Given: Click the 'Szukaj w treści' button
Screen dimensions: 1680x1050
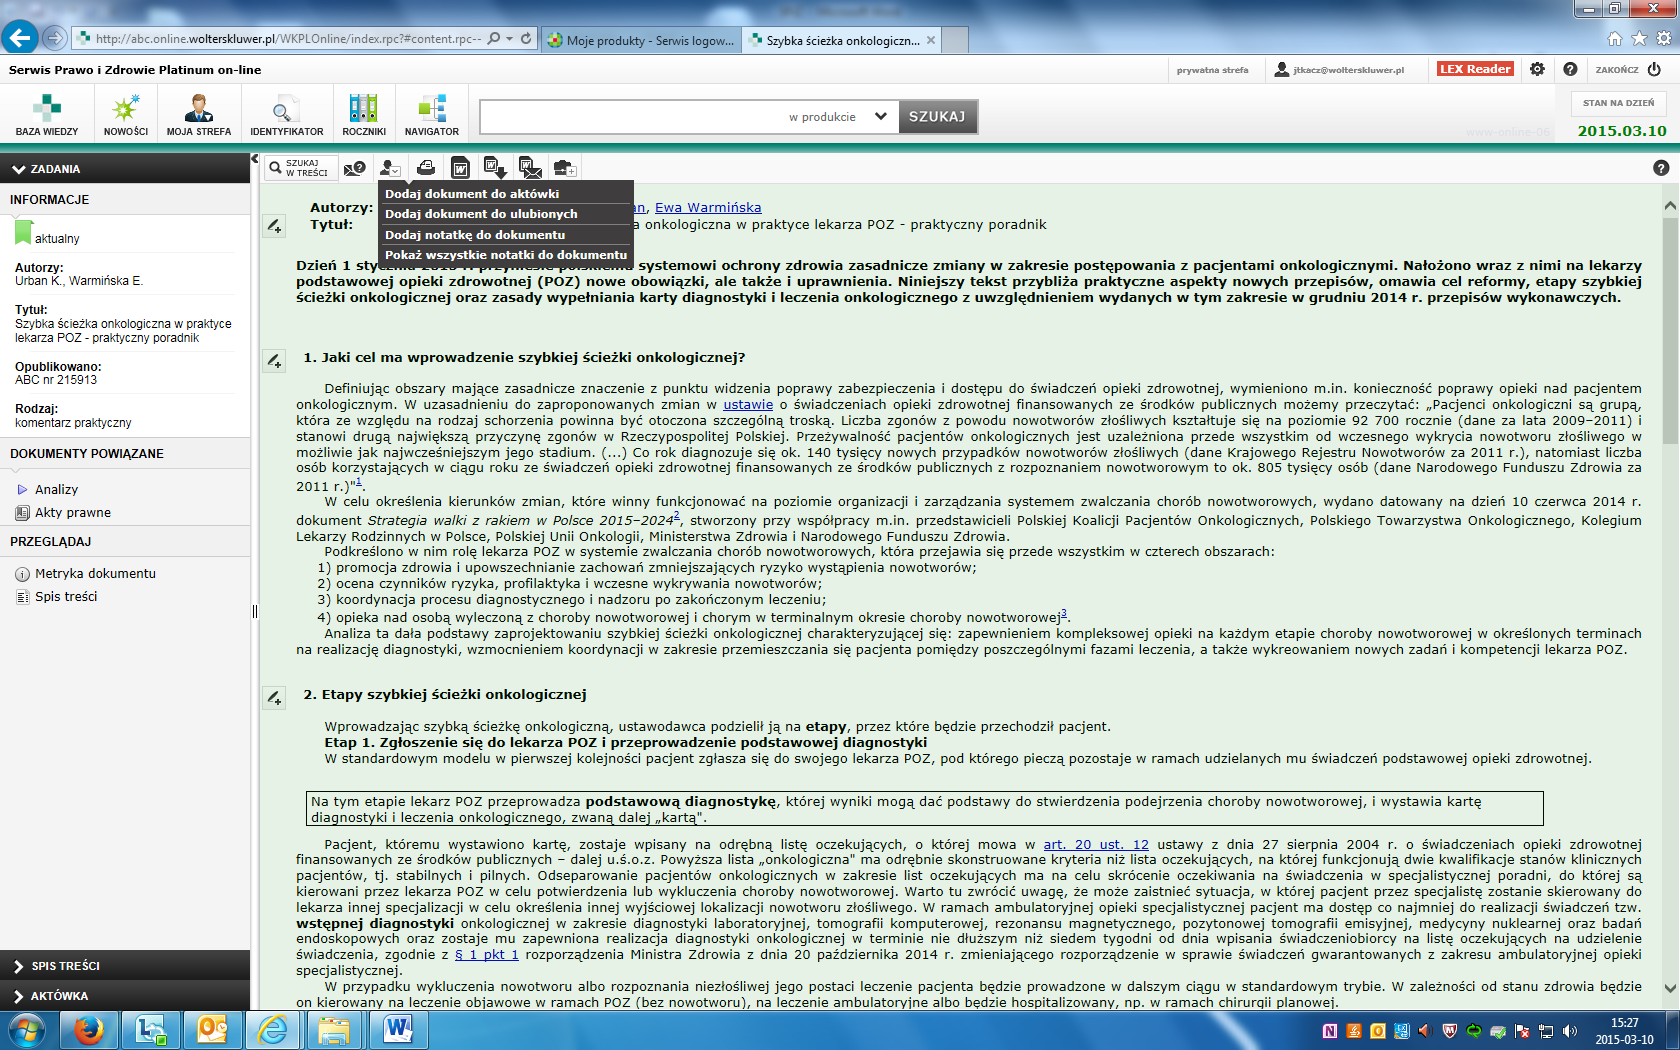Looking at the screenshot, I should 301,168.
